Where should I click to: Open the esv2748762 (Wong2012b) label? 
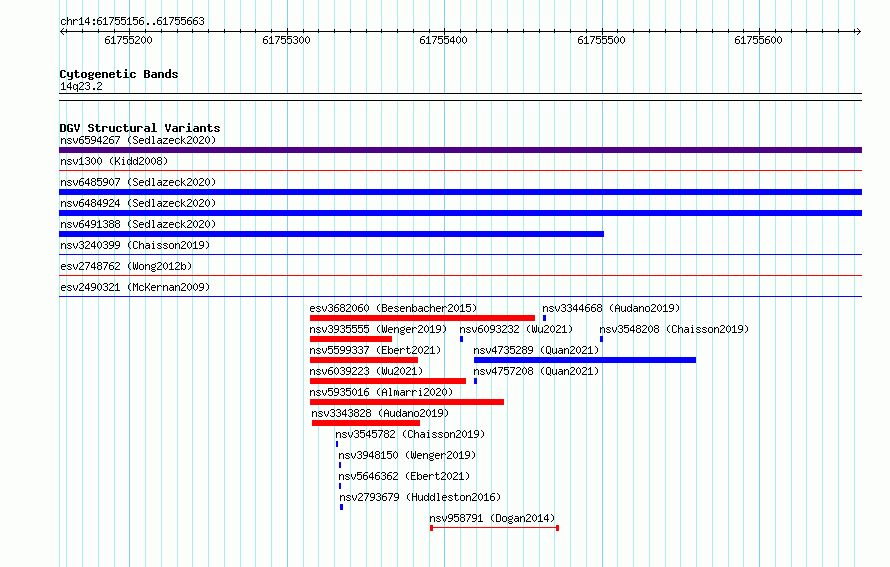click(126, 266)
